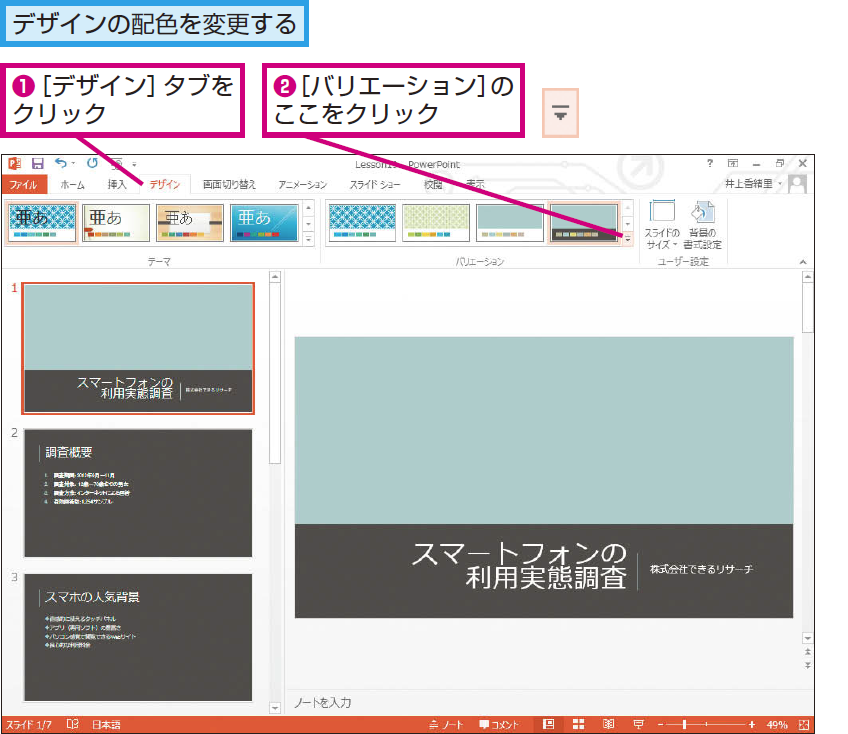Expand the Themes (テーマ) gallery More arrow
This screenshot has width=848, height=734.
pos(308,240)
